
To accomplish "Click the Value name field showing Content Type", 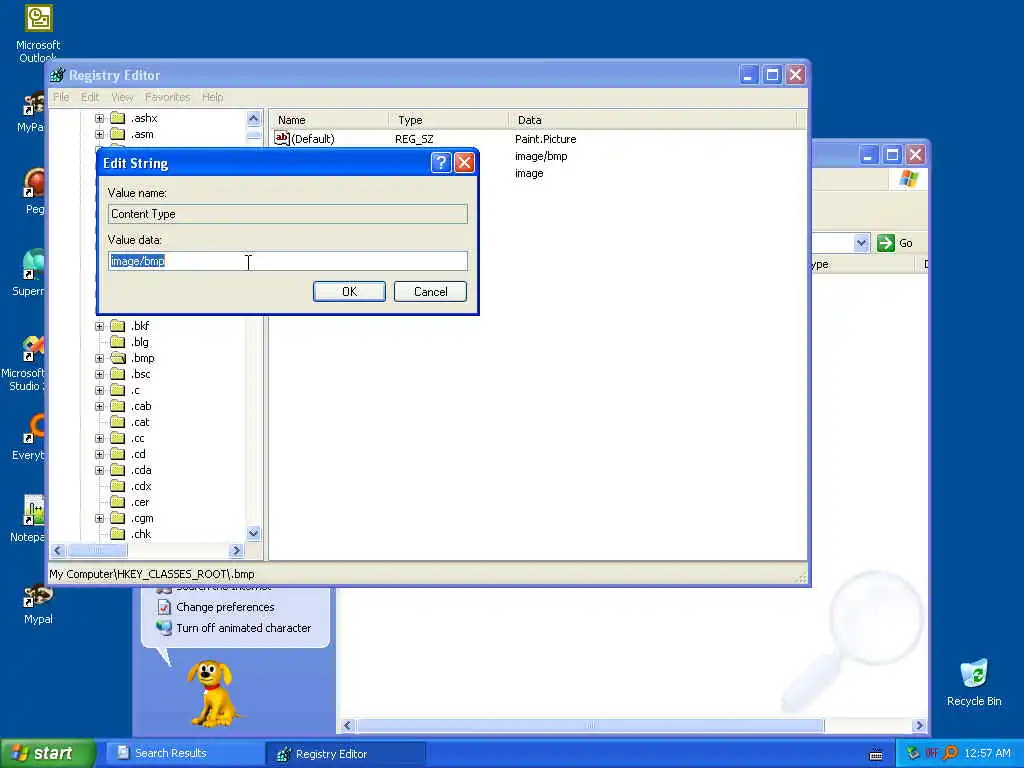I will pos(288,214).
